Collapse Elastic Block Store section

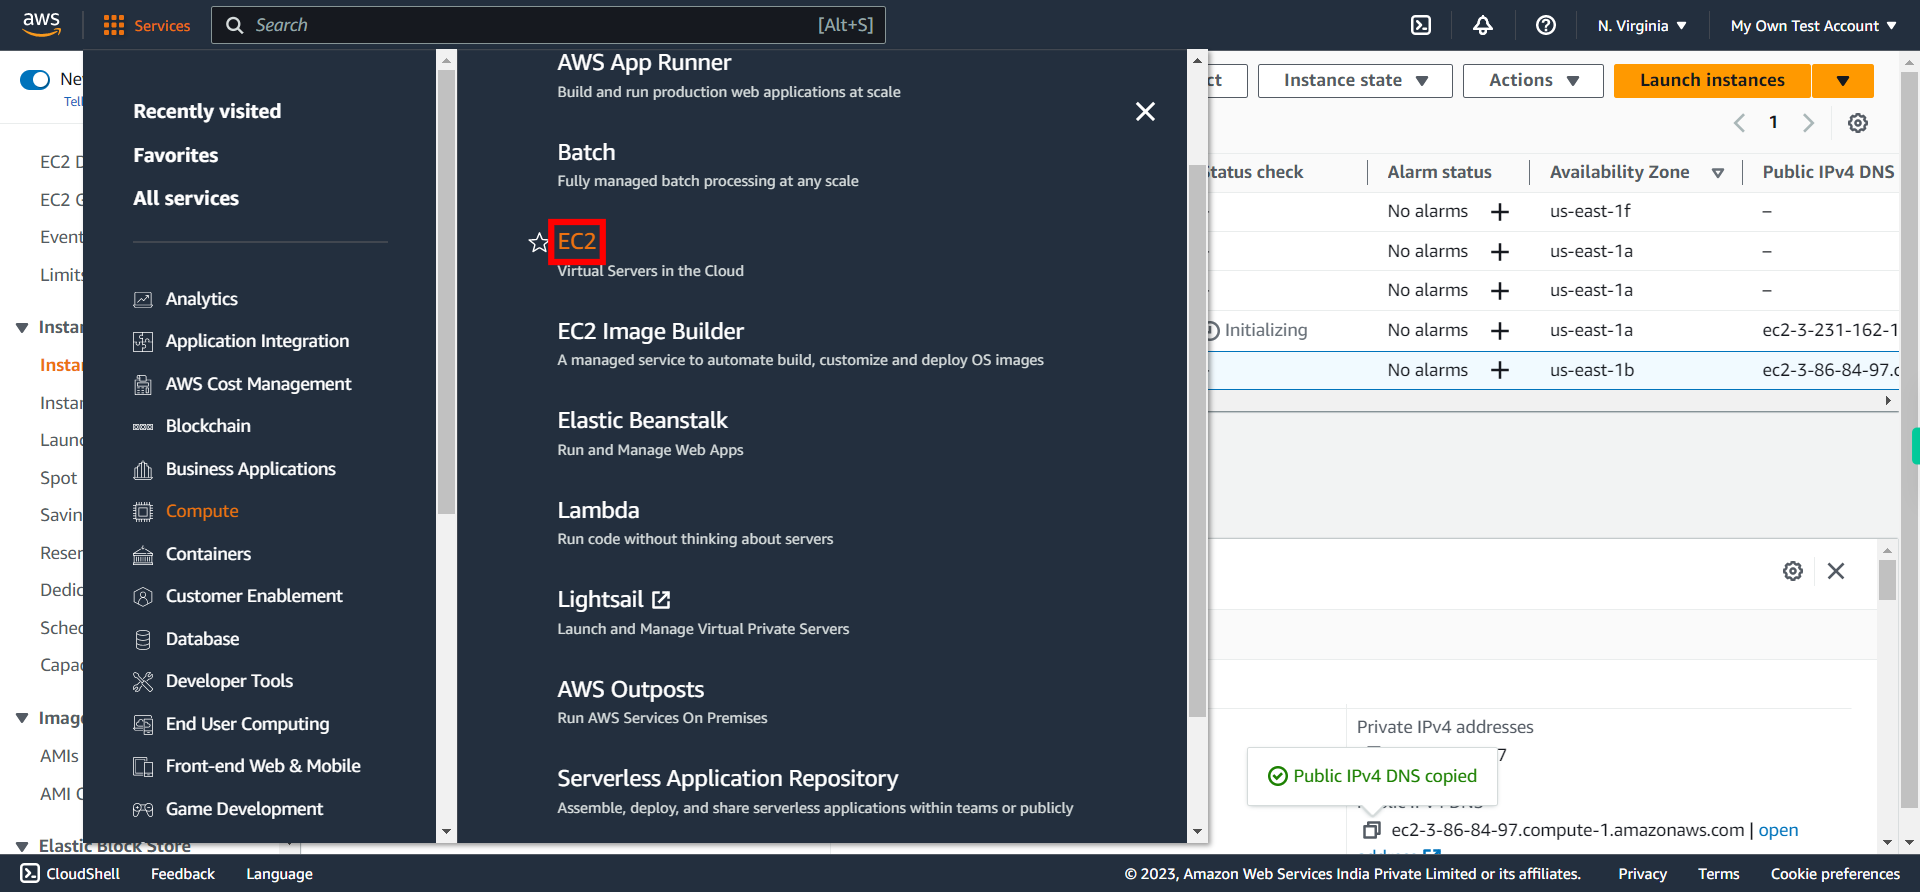click(x=22, y=847)
